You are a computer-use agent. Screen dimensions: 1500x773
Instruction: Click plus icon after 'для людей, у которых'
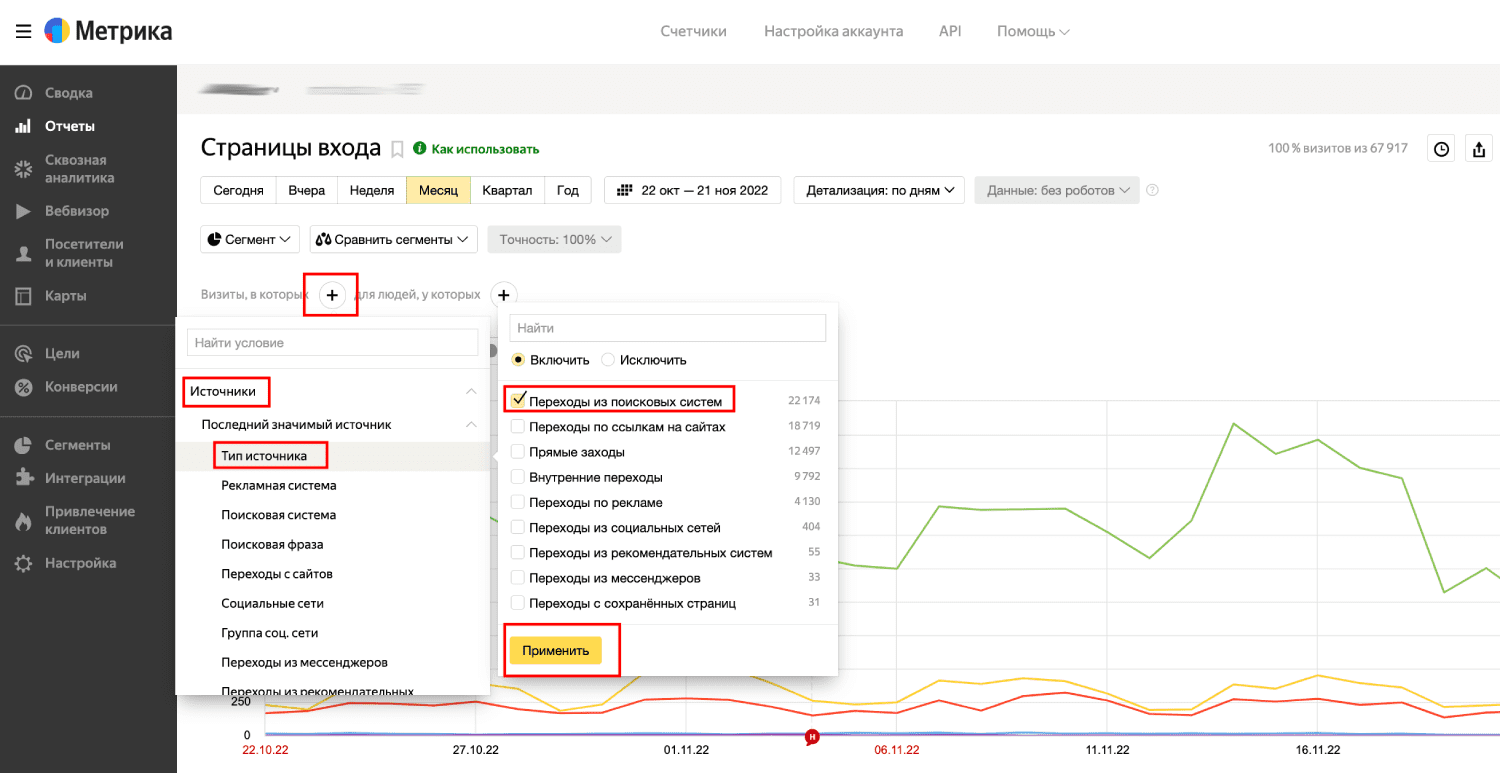pyautogui.click(x=504, y=295)
